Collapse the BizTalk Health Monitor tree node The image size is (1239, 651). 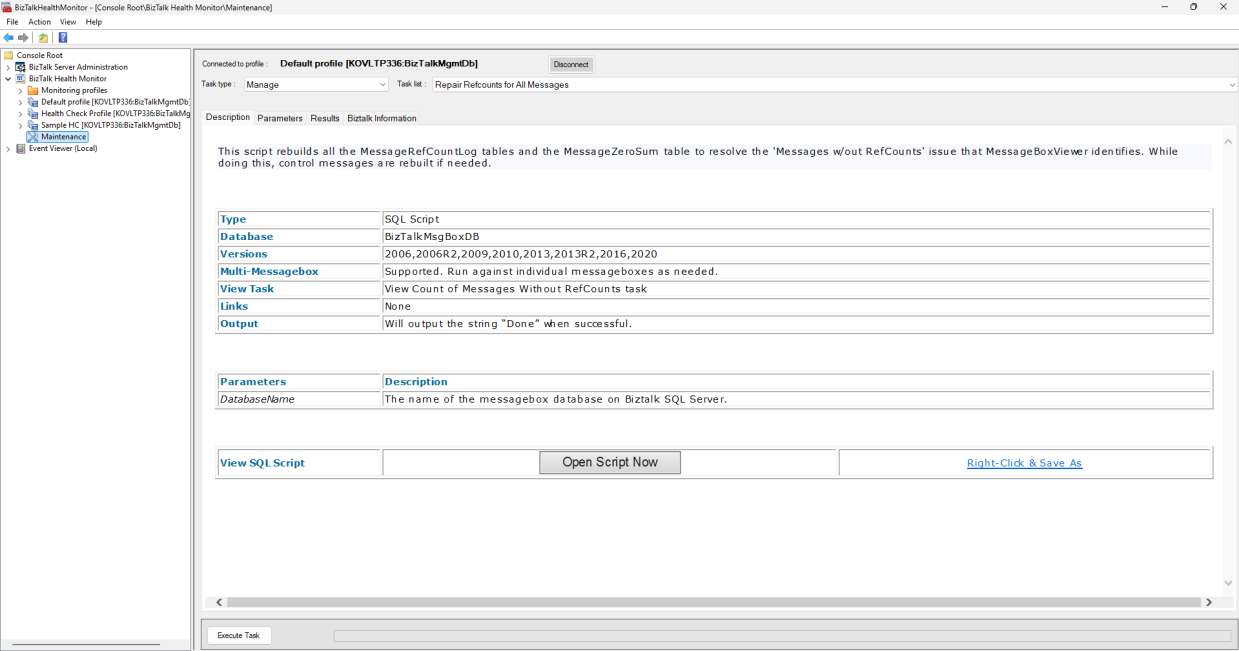[x=8, y=79]
